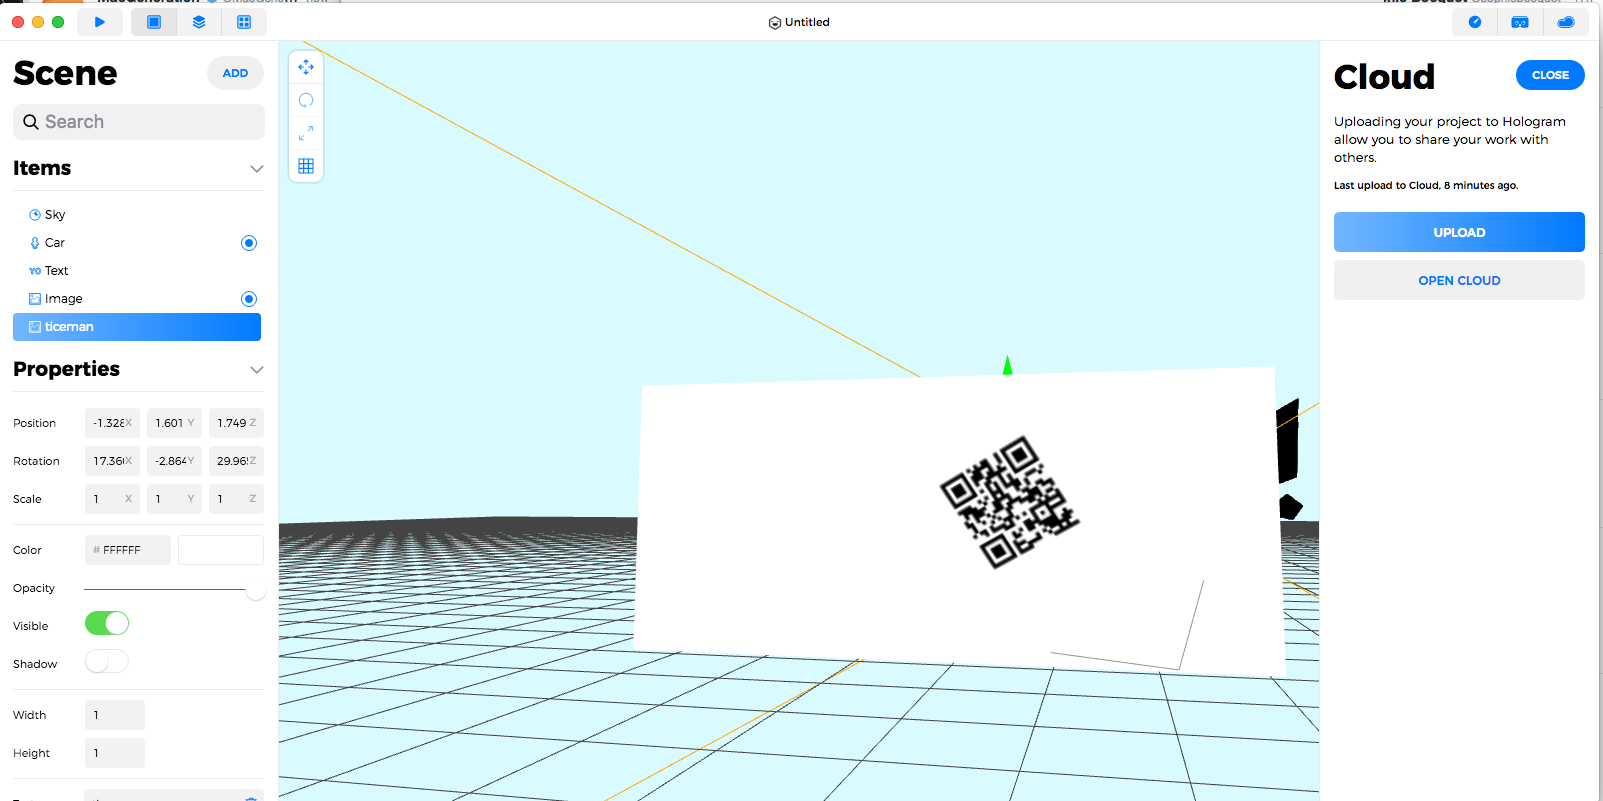Edit the Height value
Screen dimensions: 1603x801
point(115,753)
